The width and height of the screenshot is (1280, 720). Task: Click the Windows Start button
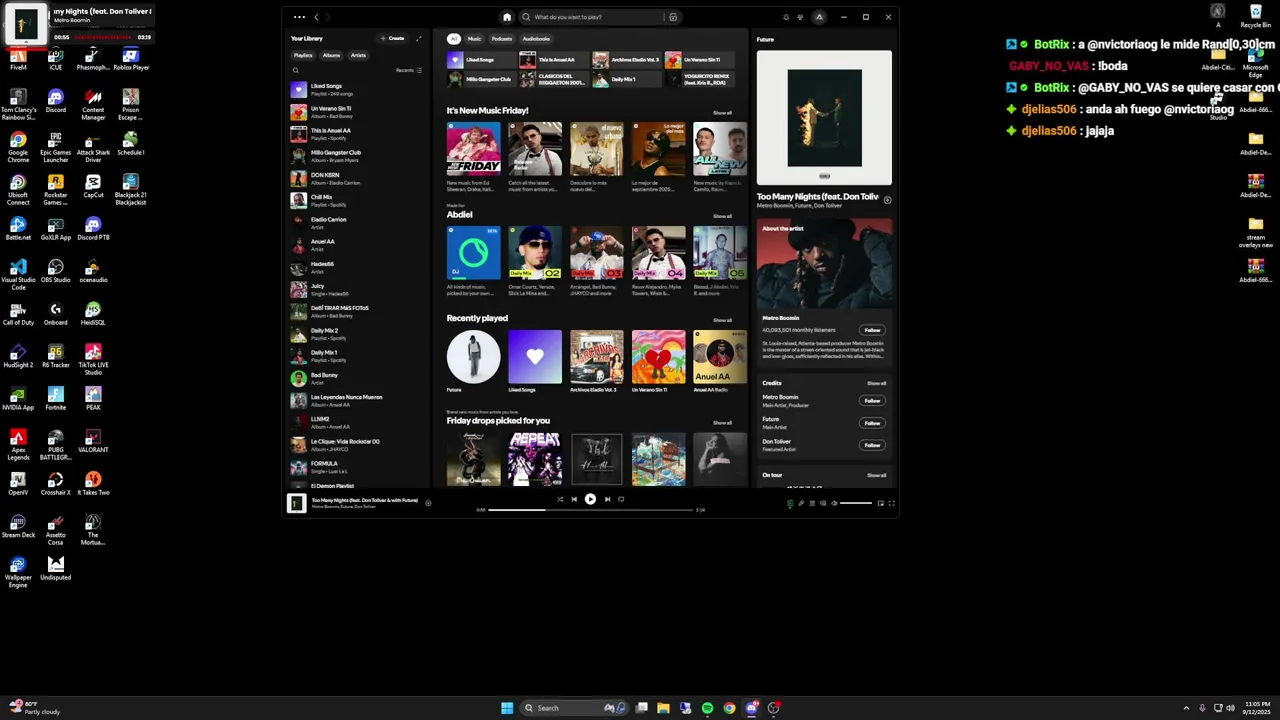[507, 708]
